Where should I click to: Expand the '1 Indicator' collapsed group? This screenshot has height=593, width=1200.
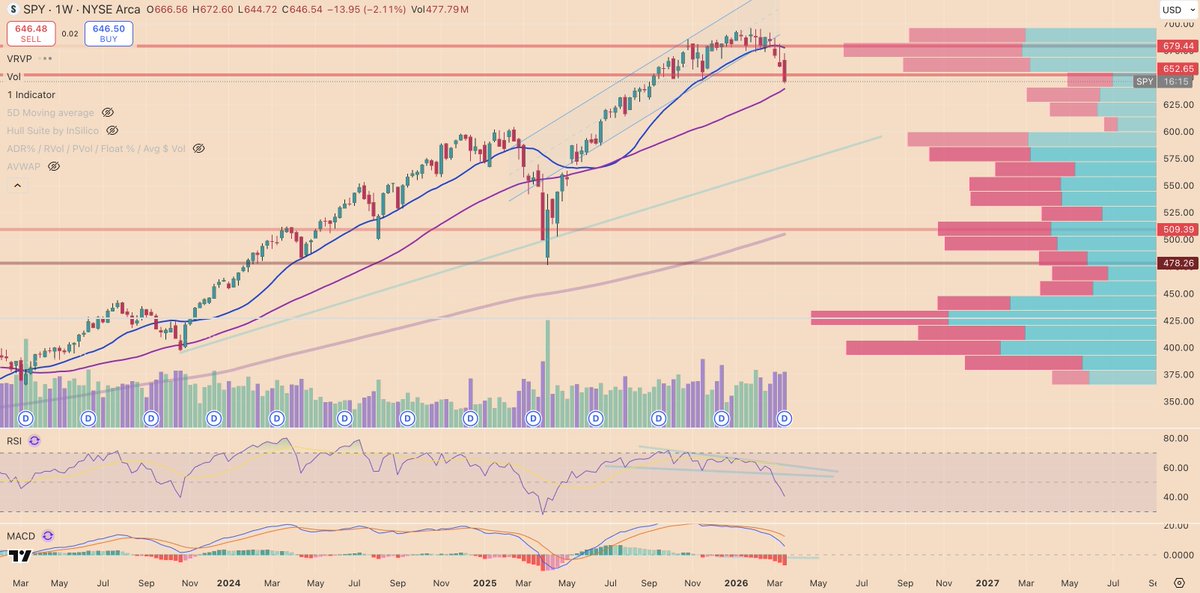tap(31, 95)
